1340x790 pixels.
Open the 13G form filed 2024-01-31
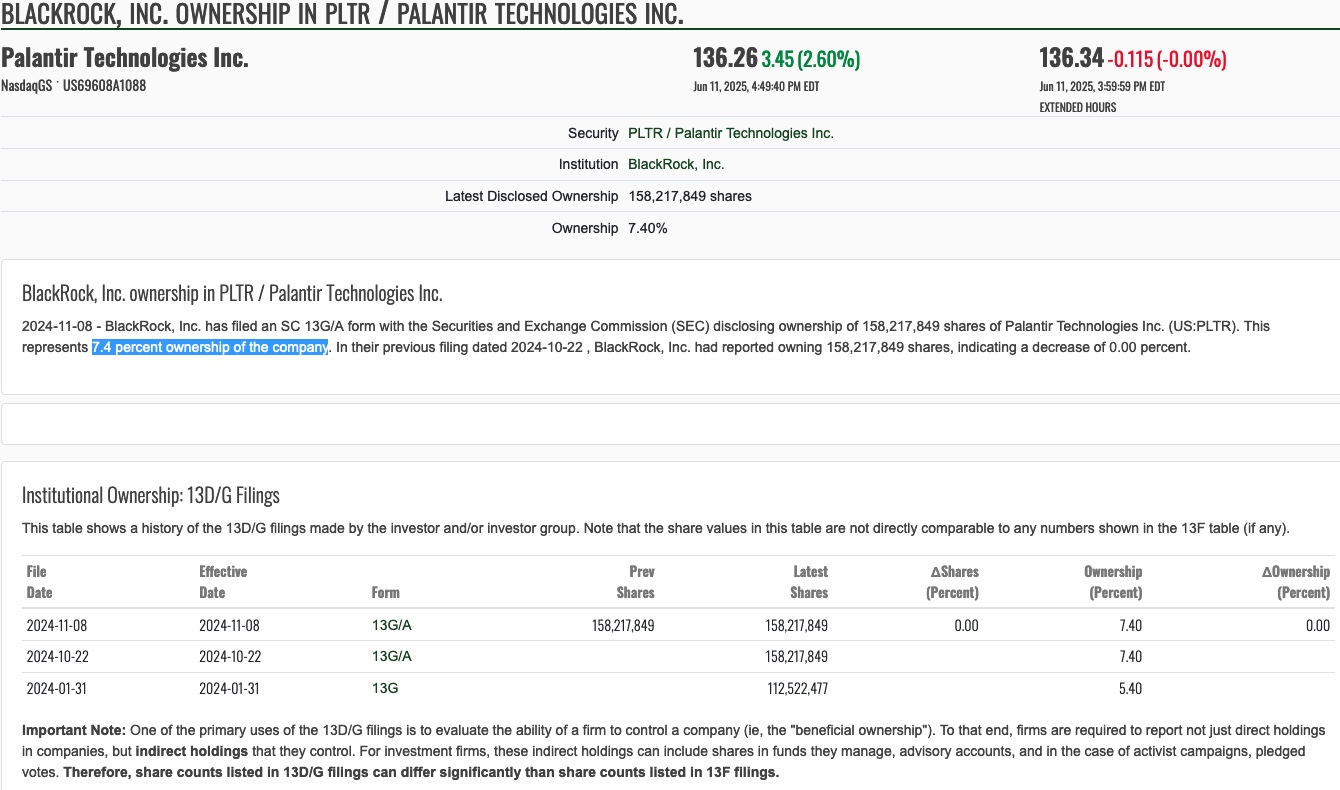click(385, 688)
